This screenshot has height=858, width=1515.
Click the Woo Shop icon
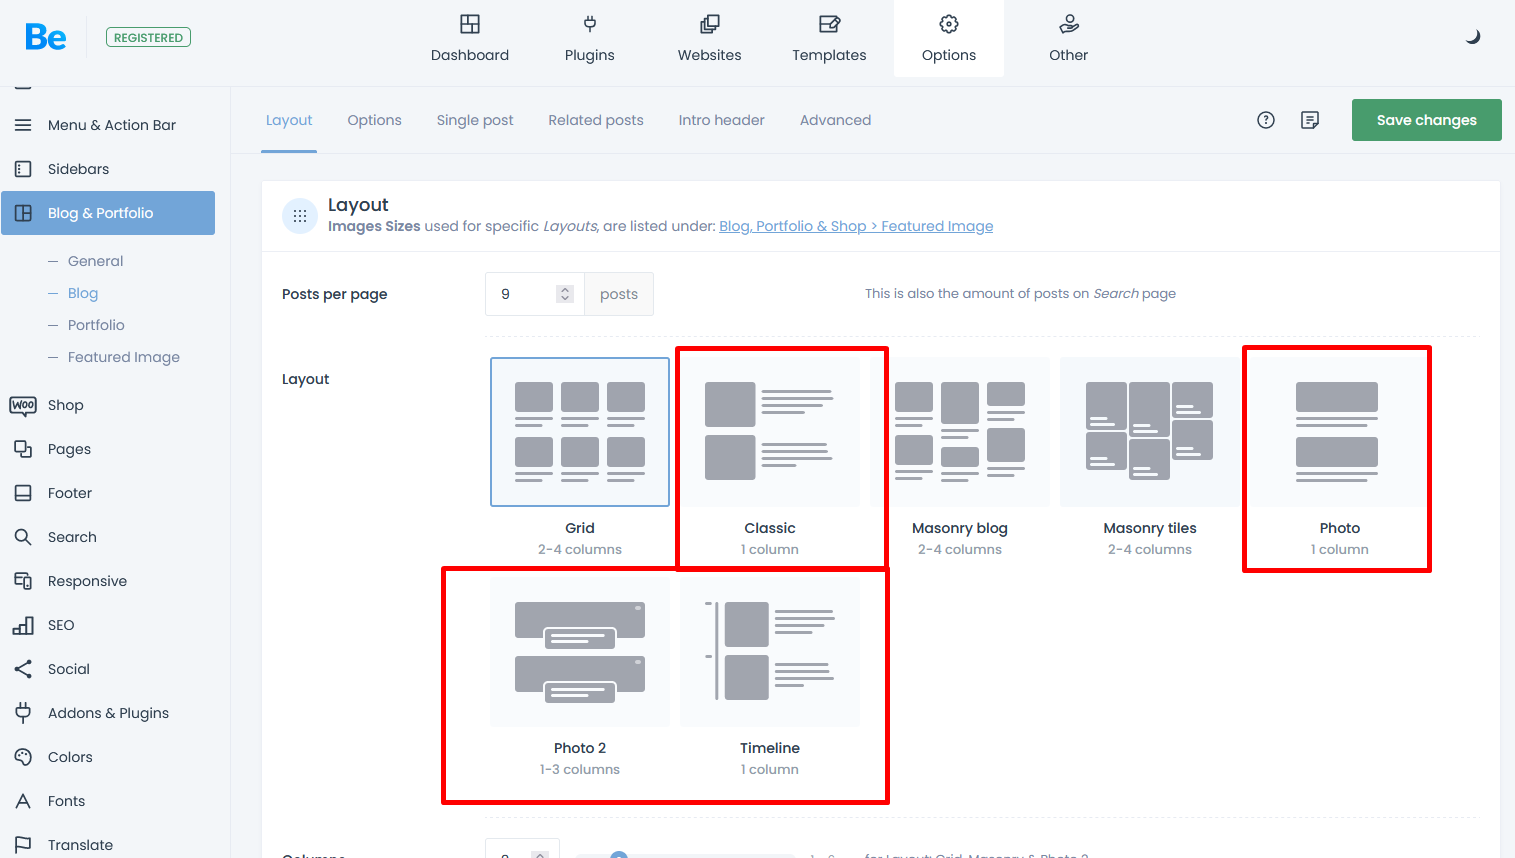(x=23, y=405)
